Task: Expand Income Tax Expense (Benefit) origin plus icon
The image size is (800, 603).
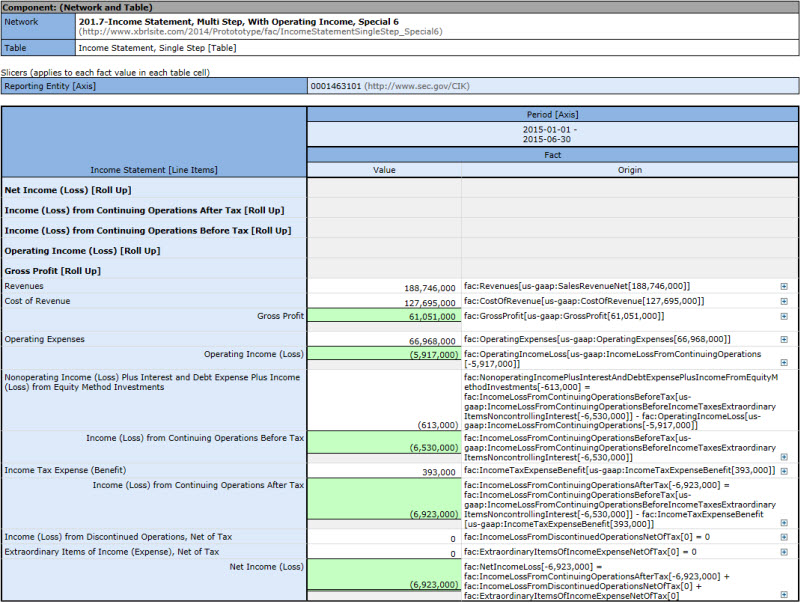Action: tap(784, 471)
